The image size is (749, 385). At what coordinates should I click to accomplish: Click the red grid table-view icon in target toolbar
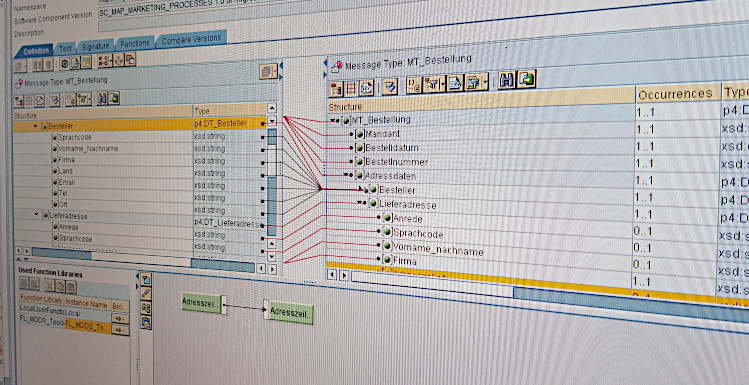(351, 88)
